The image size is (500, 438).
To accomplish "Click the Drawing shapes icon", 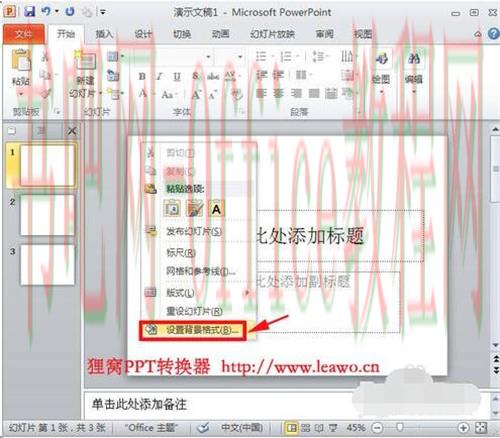I will coord(381,59).
